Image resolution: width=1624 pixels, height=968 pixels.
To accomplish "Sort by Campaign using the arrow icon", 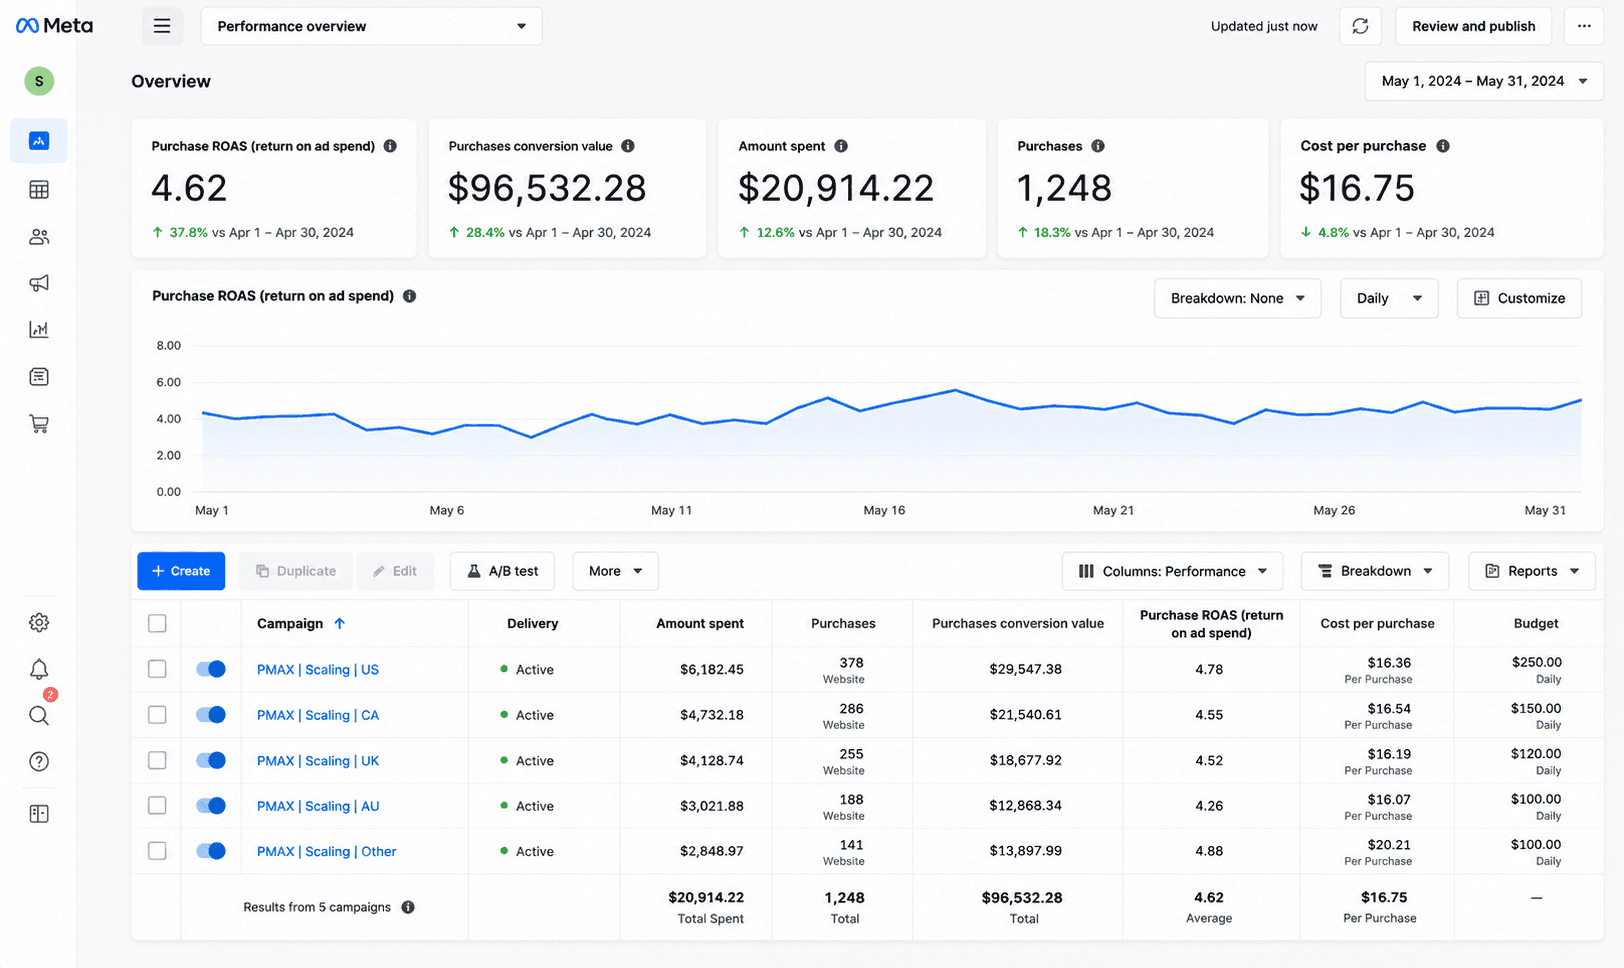I will point(339,623).
